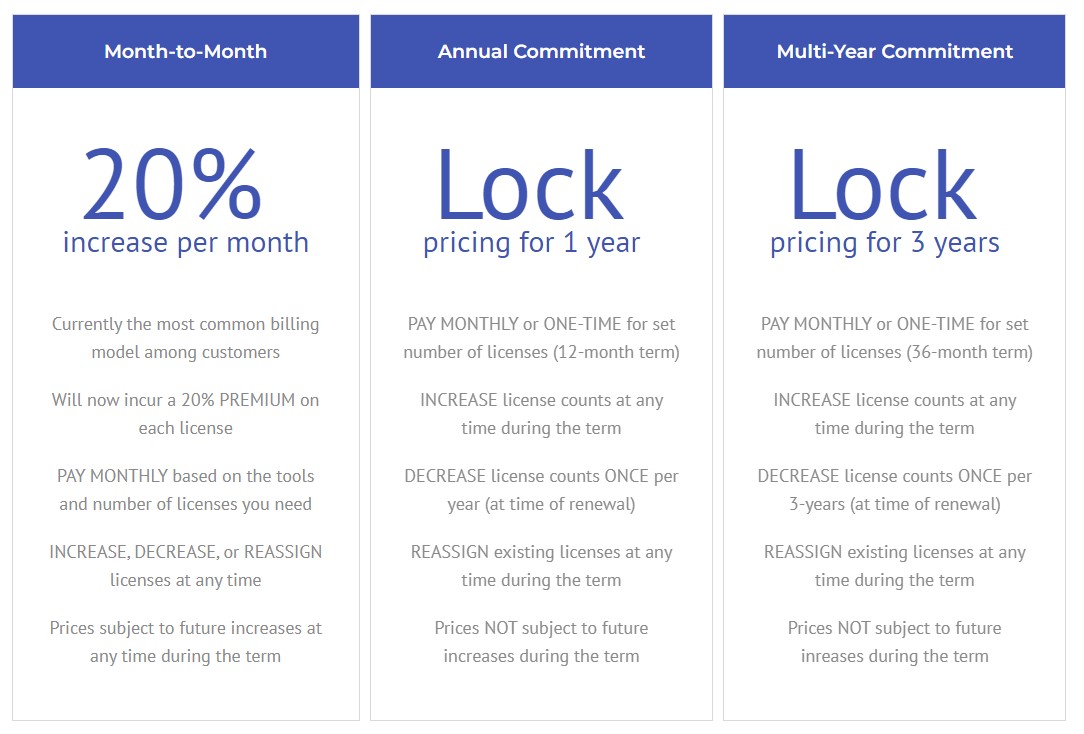Click the Lock heading above 'pricing for 3 years'
The width and height of the screenshot is (1084, 734).
click(884, 185)
